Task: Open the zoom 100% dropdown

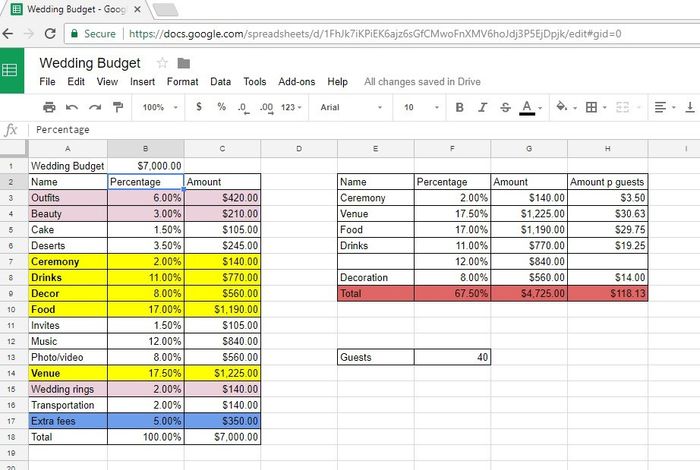Action: click(159, 107)
